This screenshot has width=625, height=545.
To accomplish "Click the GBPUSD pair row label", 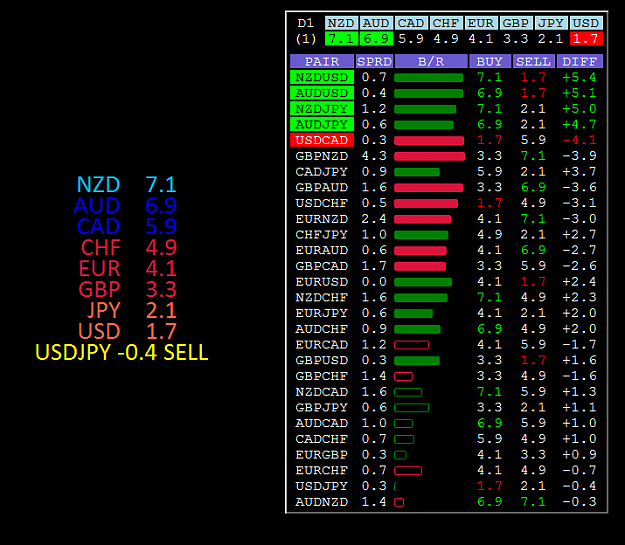I will click(x=322, y=360).
